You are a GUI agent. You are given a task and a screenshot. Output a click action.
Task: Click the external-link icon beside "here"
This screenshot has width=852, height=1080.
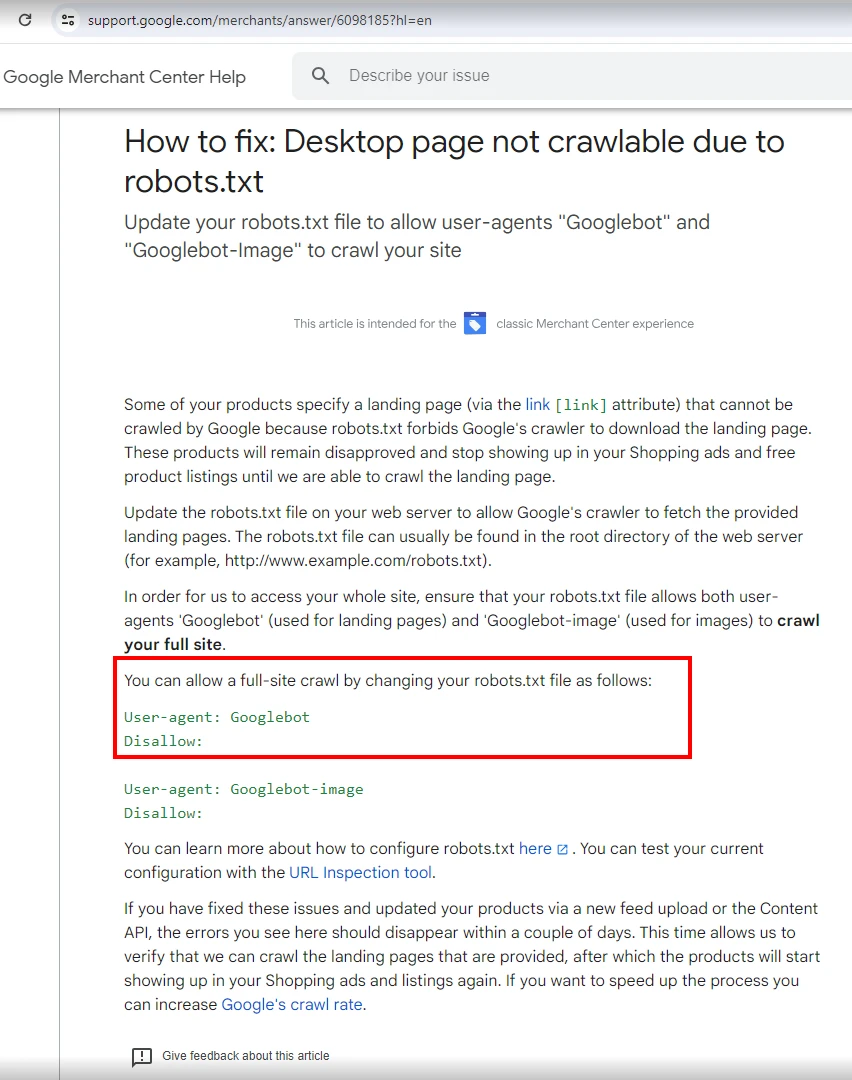coord(560,848)
